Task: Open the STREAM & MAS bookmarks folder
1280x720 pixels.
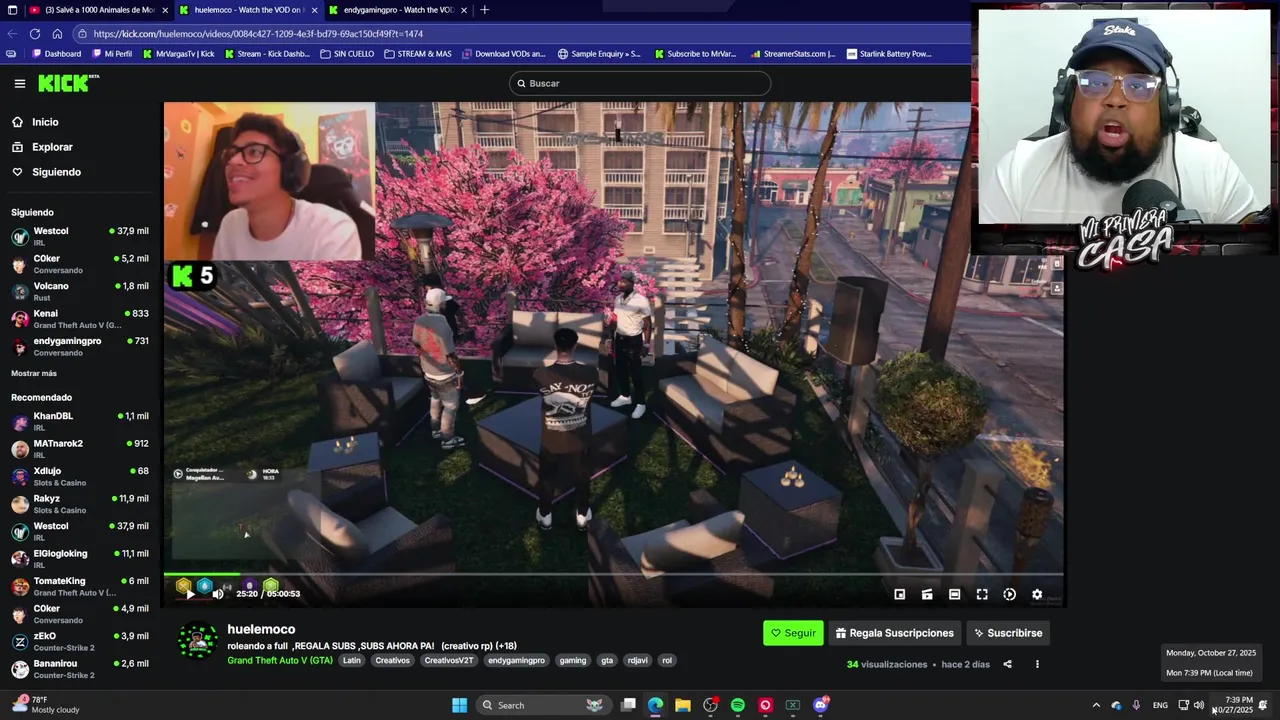Action: tap(418, 54)
